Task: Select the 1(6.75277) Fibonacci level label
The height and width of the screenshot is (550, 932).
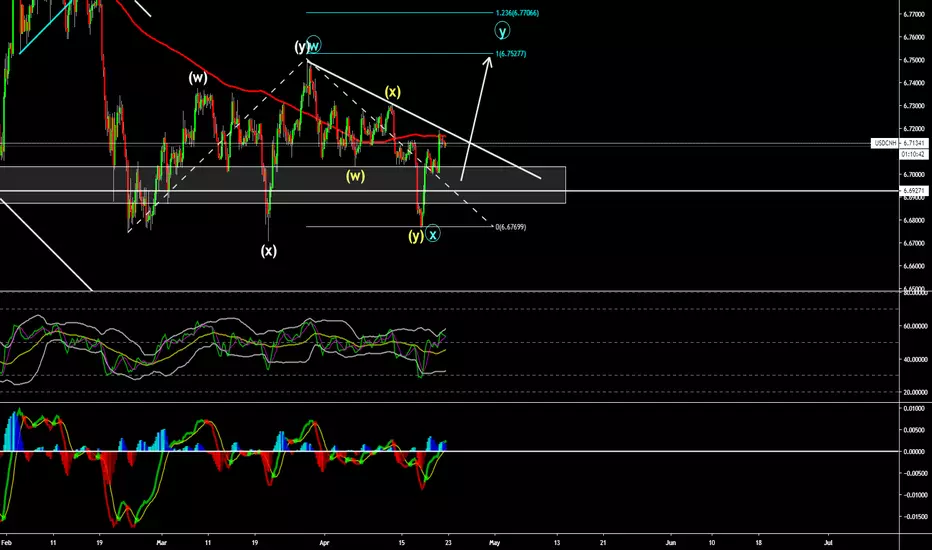Action: coord(511,54)
